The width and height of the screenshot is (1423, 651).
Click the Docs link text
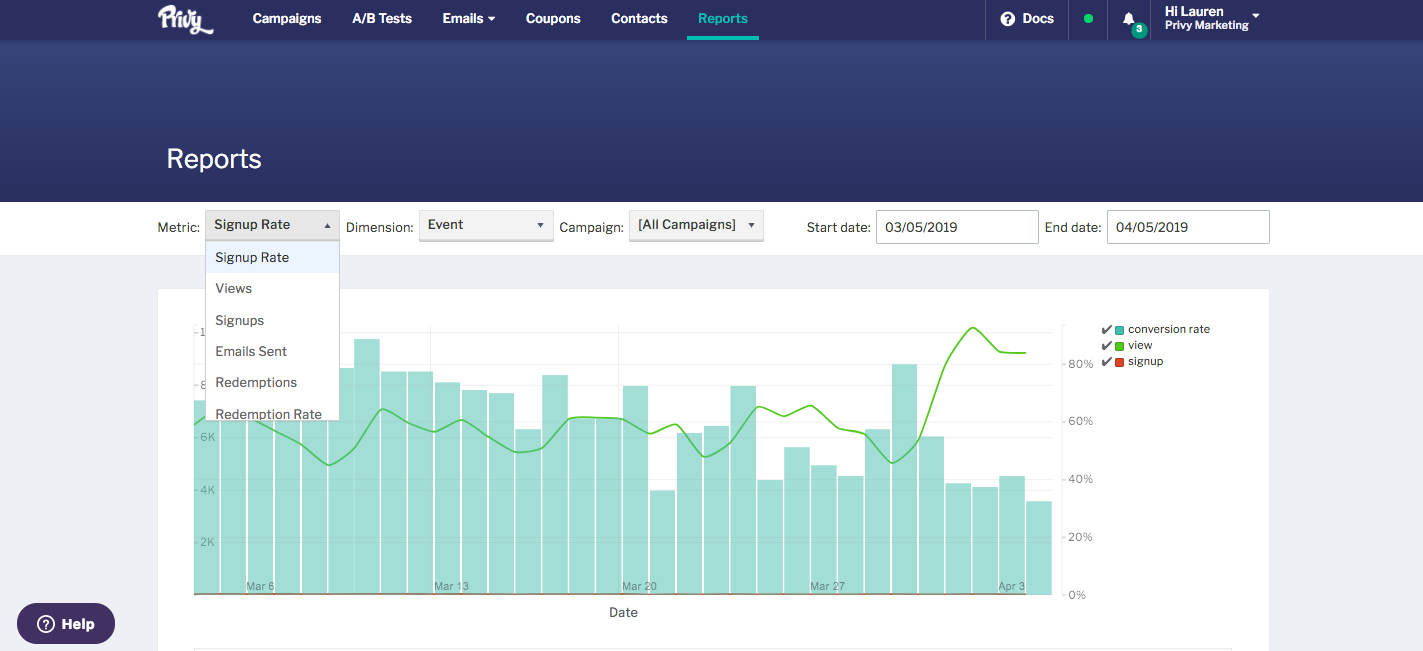point(1038,19)
